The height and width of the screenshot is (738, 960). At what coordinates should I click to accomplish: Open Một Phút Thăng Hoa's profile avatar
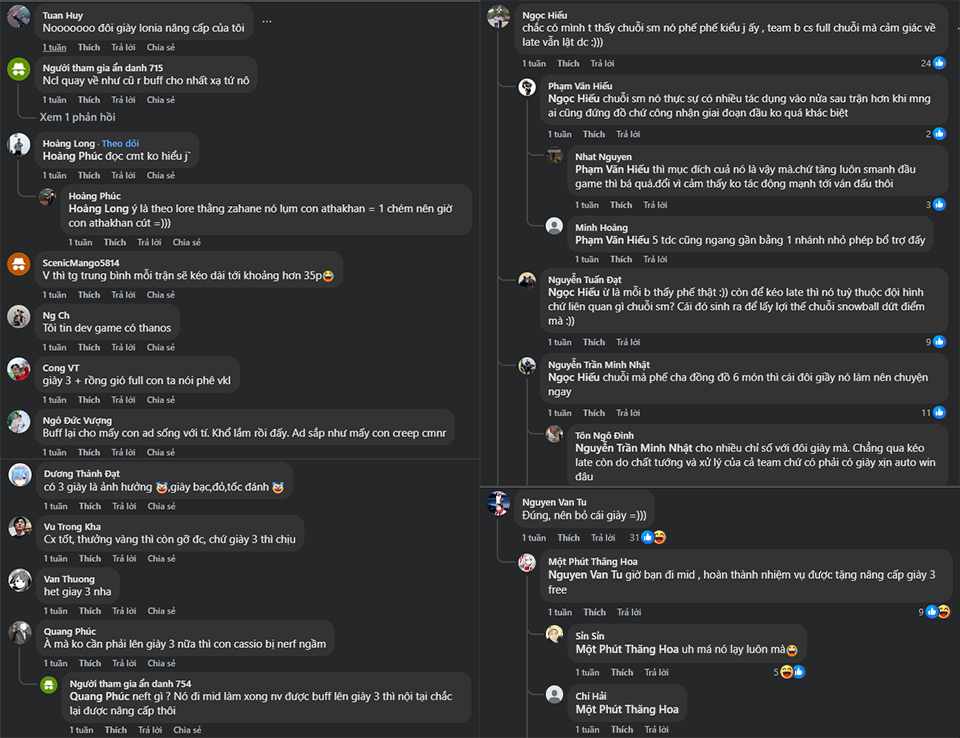(x=527, y=563)
